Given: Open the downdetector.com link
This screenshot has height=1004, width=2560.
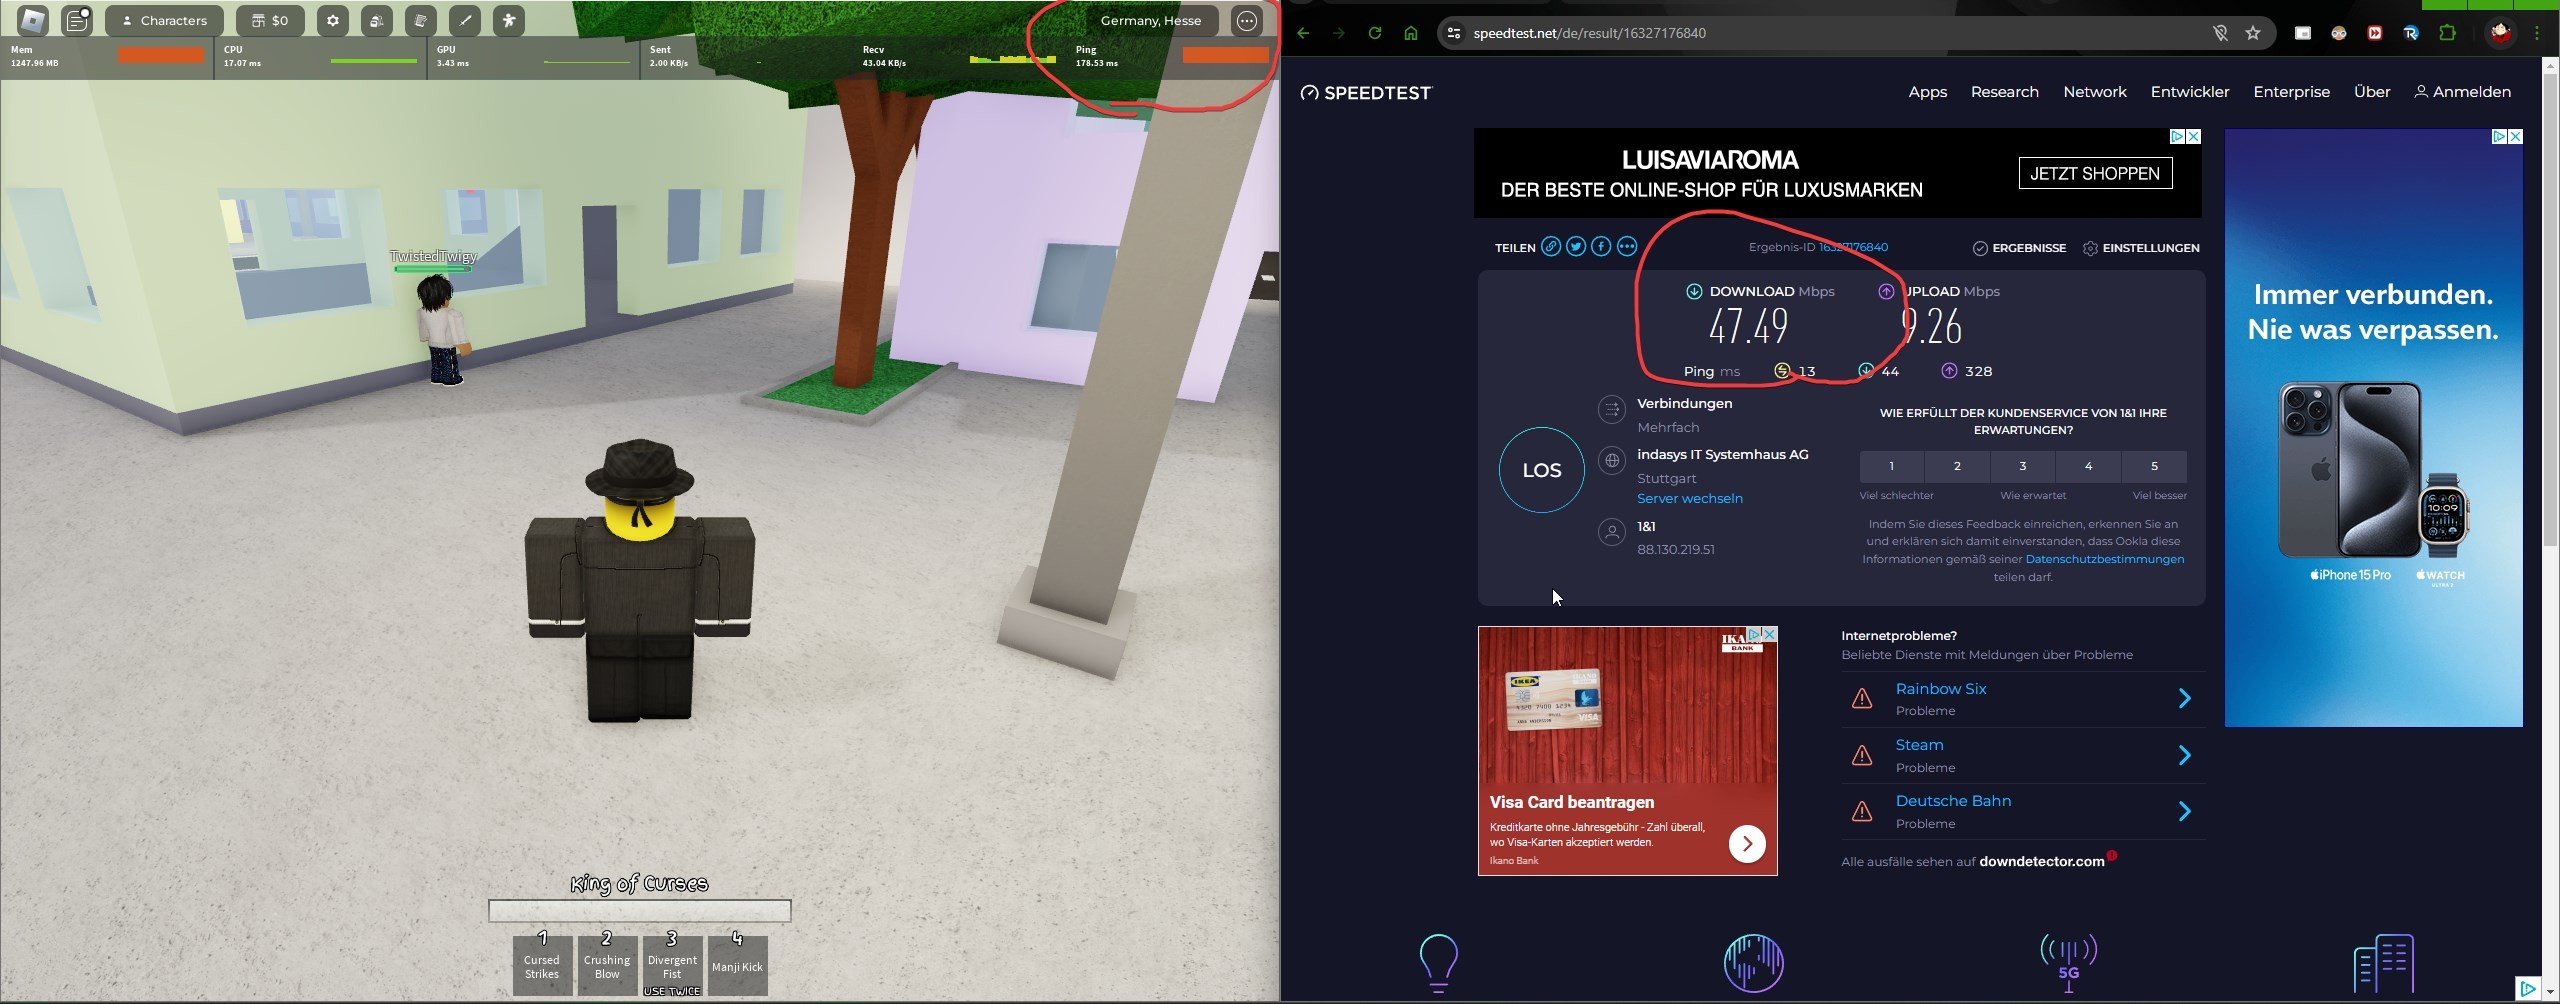Looking at the screenshot, I should pos(2041,861).
